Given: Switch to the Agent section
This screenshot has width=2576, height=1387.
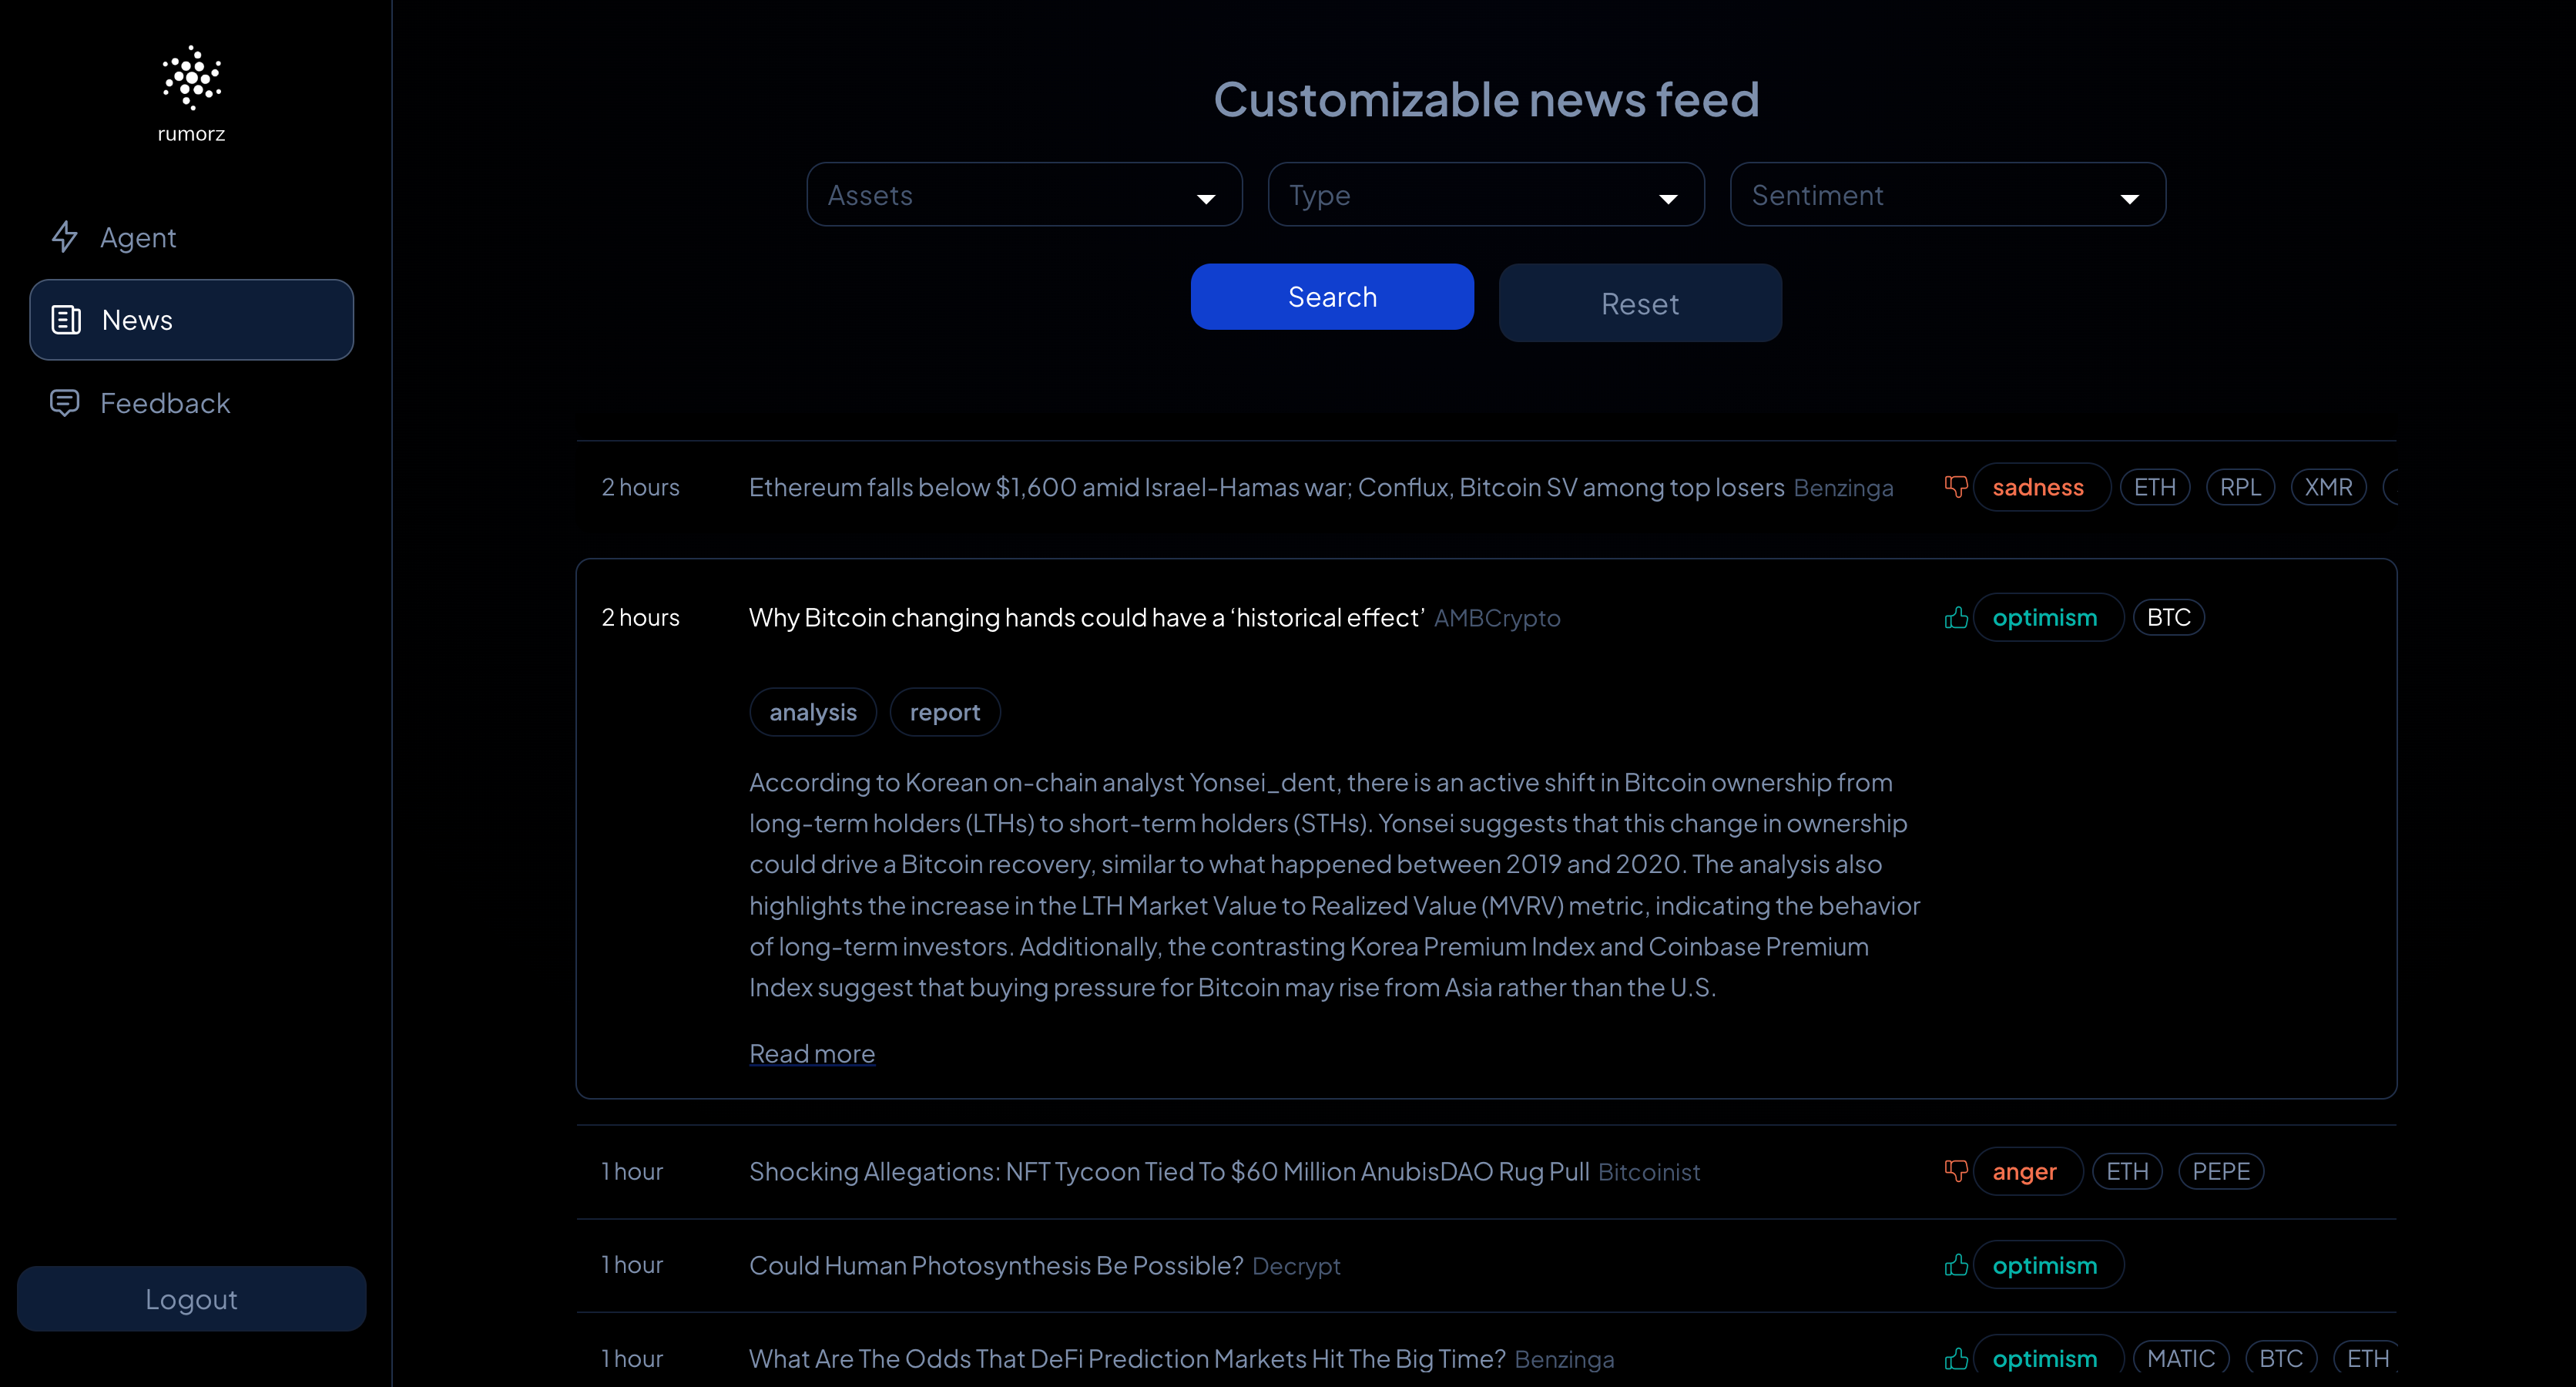Looking at the screenshot, I should point(138,237).
